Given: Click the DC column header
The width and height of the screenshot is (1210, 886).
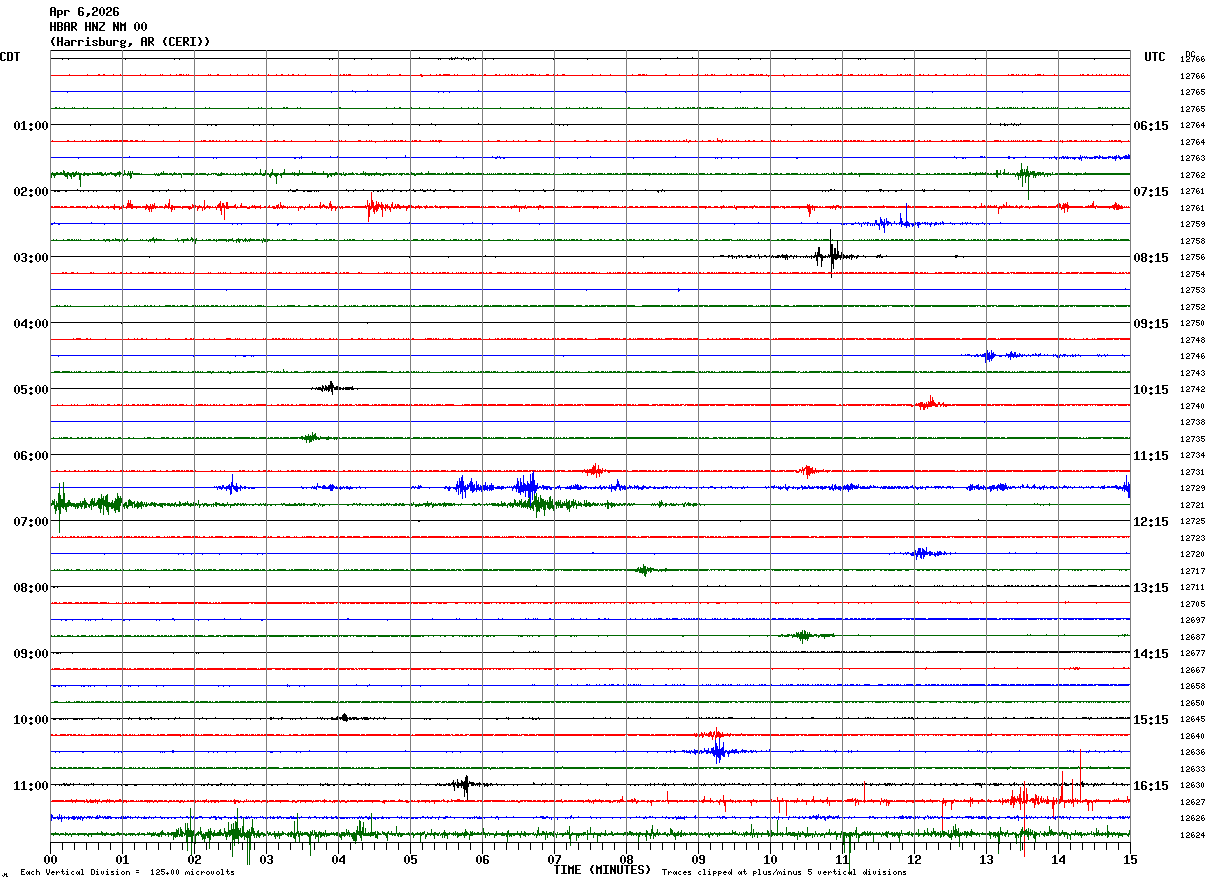Looking at the screenshot, I should (1190, 54).
